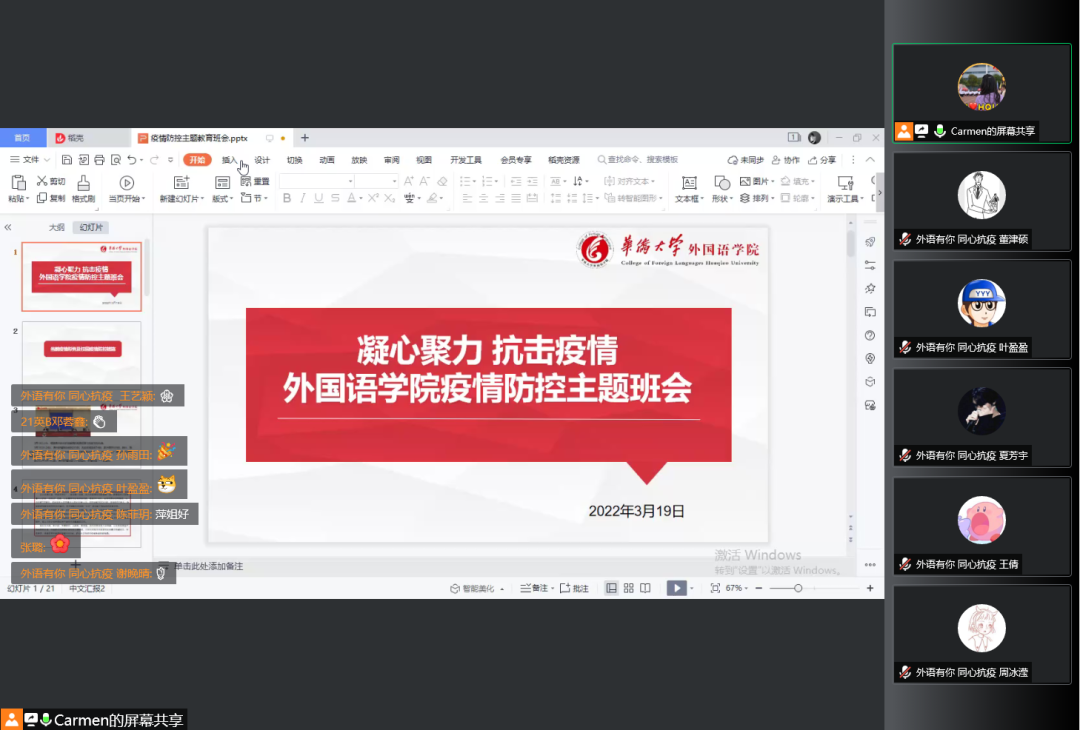
Task: Toggle italic formatting with the I icon
Action: pyautogui.click(x=304, y=197)
